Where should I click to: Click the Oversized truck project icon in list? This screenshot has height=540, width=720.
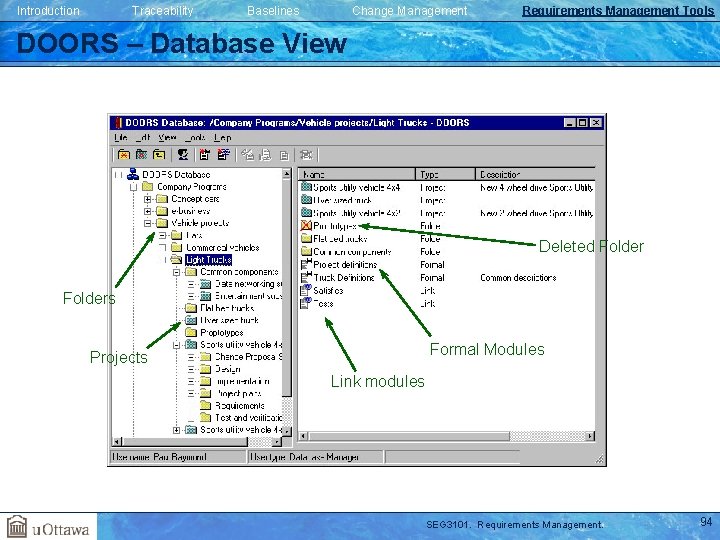click(306, 200)
